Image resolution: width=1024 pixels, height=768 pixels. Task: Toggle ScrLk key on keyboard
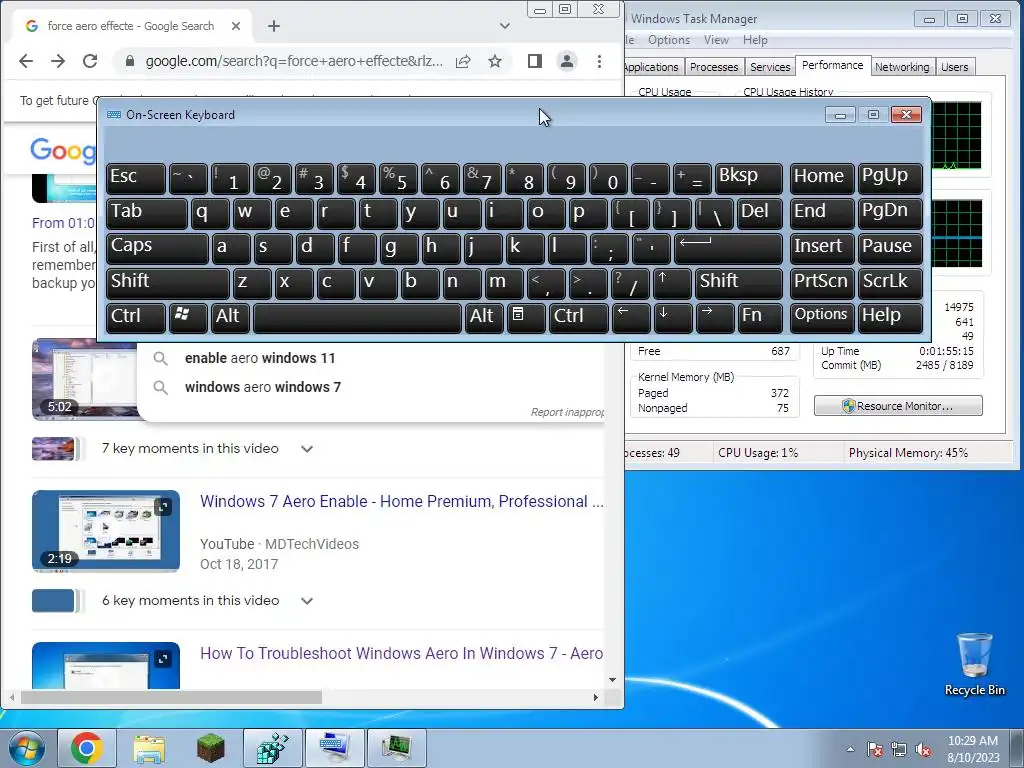(x=889, y=283)
